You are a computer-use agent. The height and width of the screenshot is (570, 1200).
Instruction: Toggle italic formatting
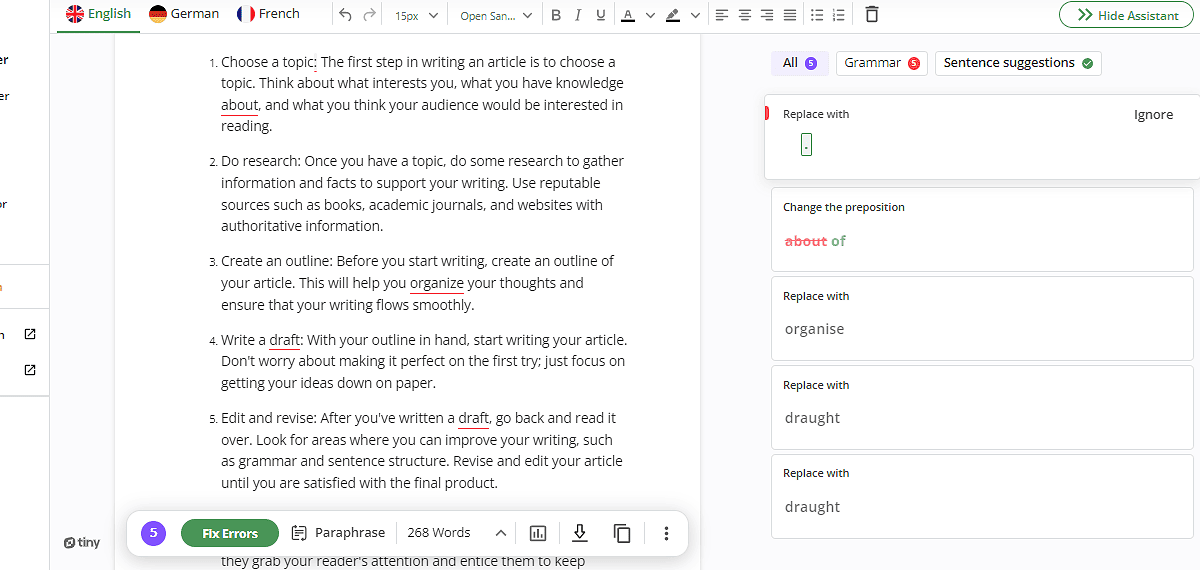[x=578, y=15]
